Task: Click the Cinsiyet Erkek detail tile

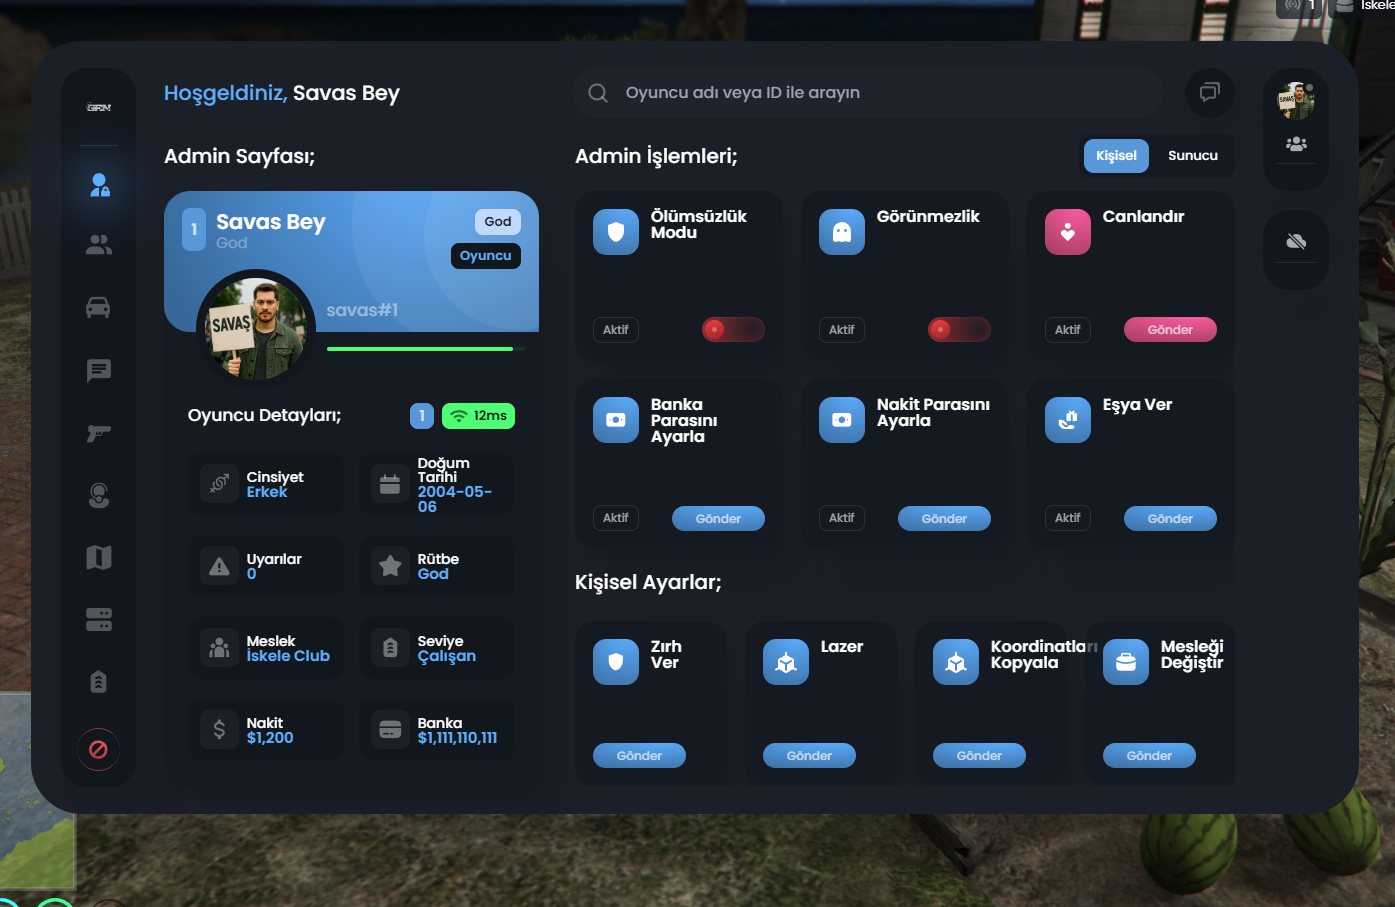Action: (x=266, y=485)
